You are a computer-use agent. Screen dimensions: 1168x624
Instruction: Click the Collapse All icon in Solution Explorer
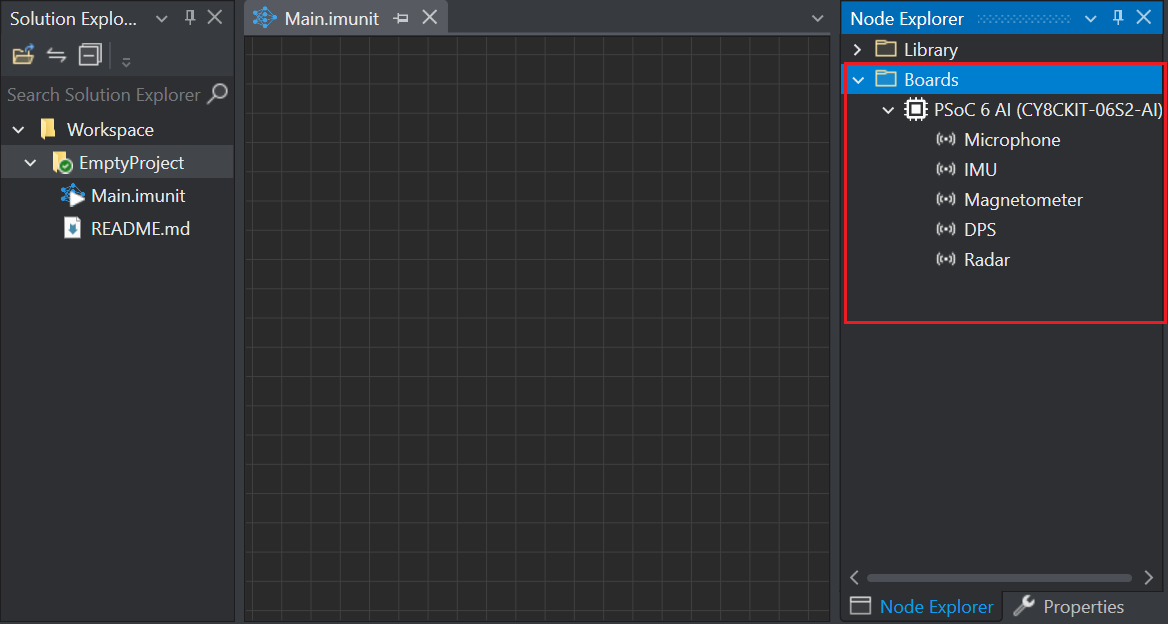(90, 55)
